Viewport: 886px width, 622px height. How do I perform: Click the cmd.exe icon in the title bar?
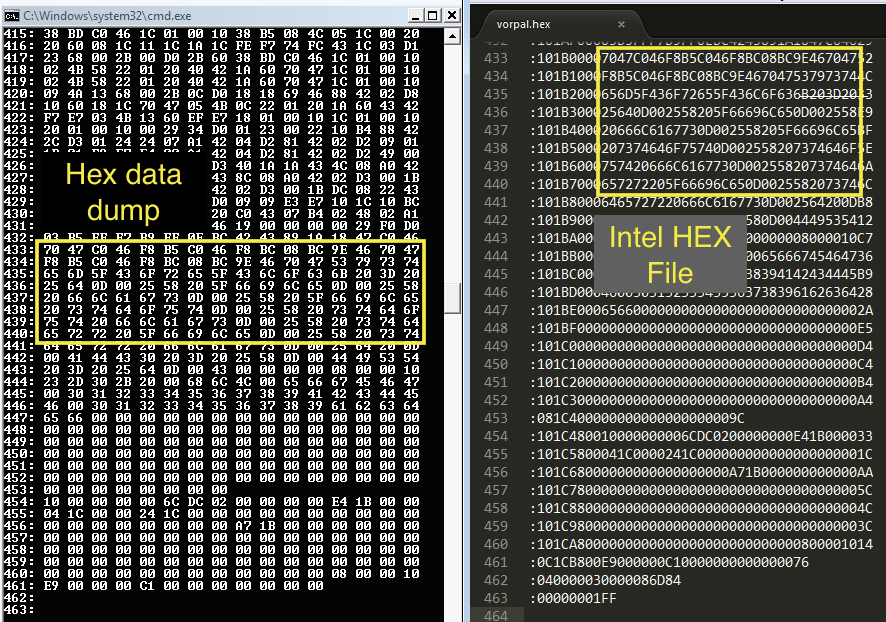pos(10,15)
